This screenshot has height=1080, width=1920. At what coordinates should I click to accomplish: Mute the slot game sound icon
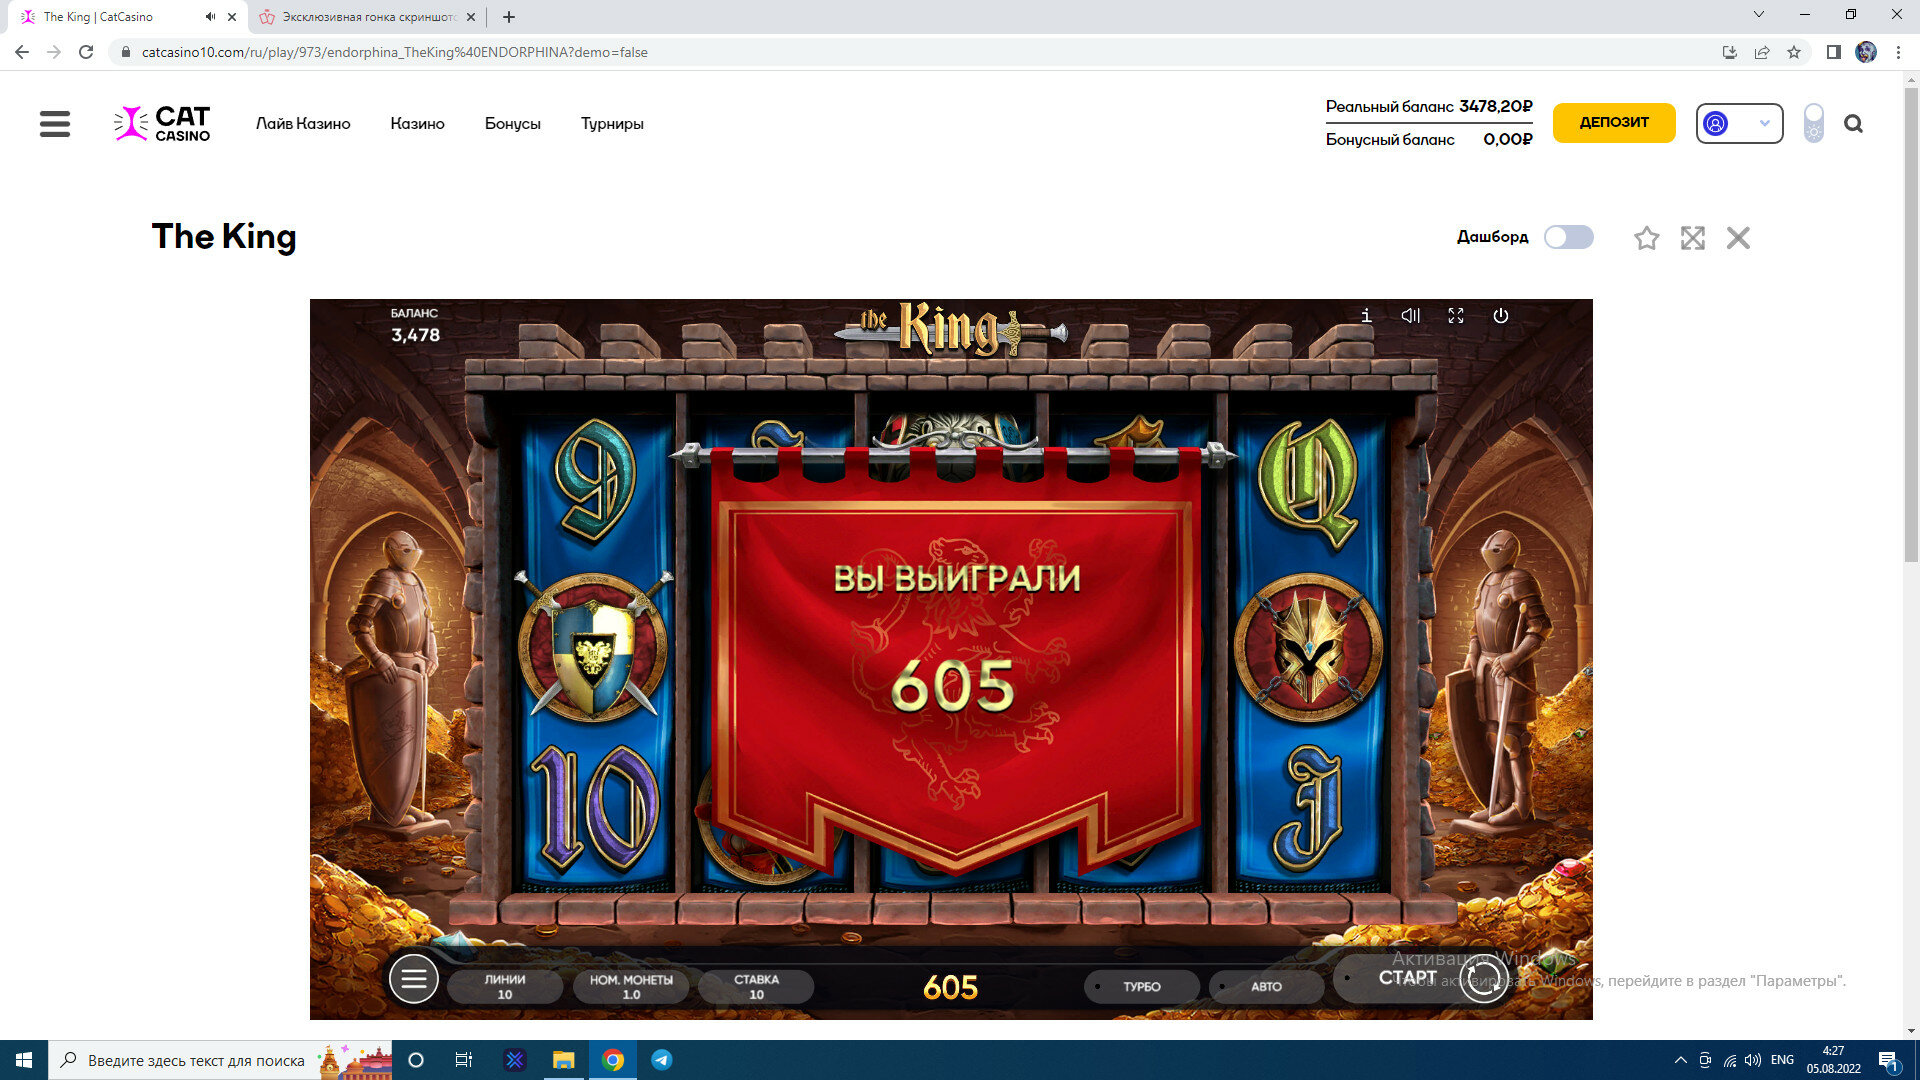tap(1411, 316)
